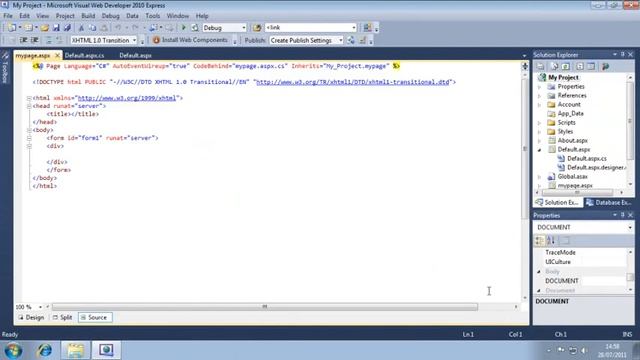
Task: Expand the Scripts folder node
Action: [x=540, y=122]
